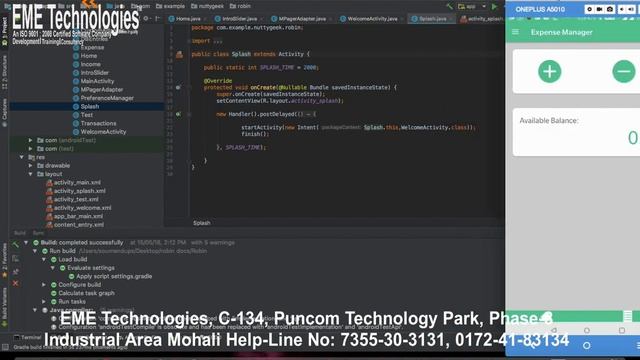Click the settings gear in the ONEPLUS mirror toolbar

589,9
